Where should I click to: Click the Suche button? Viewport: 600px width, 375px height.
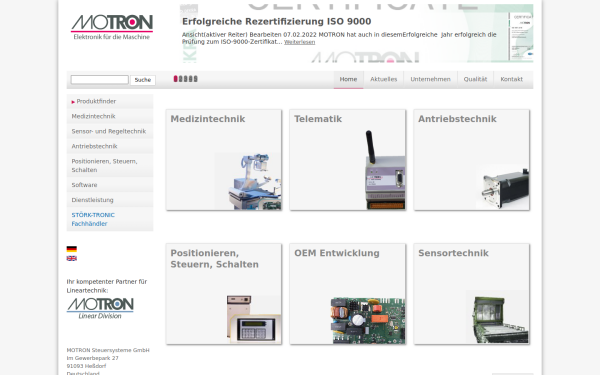[x=143, y=80]
